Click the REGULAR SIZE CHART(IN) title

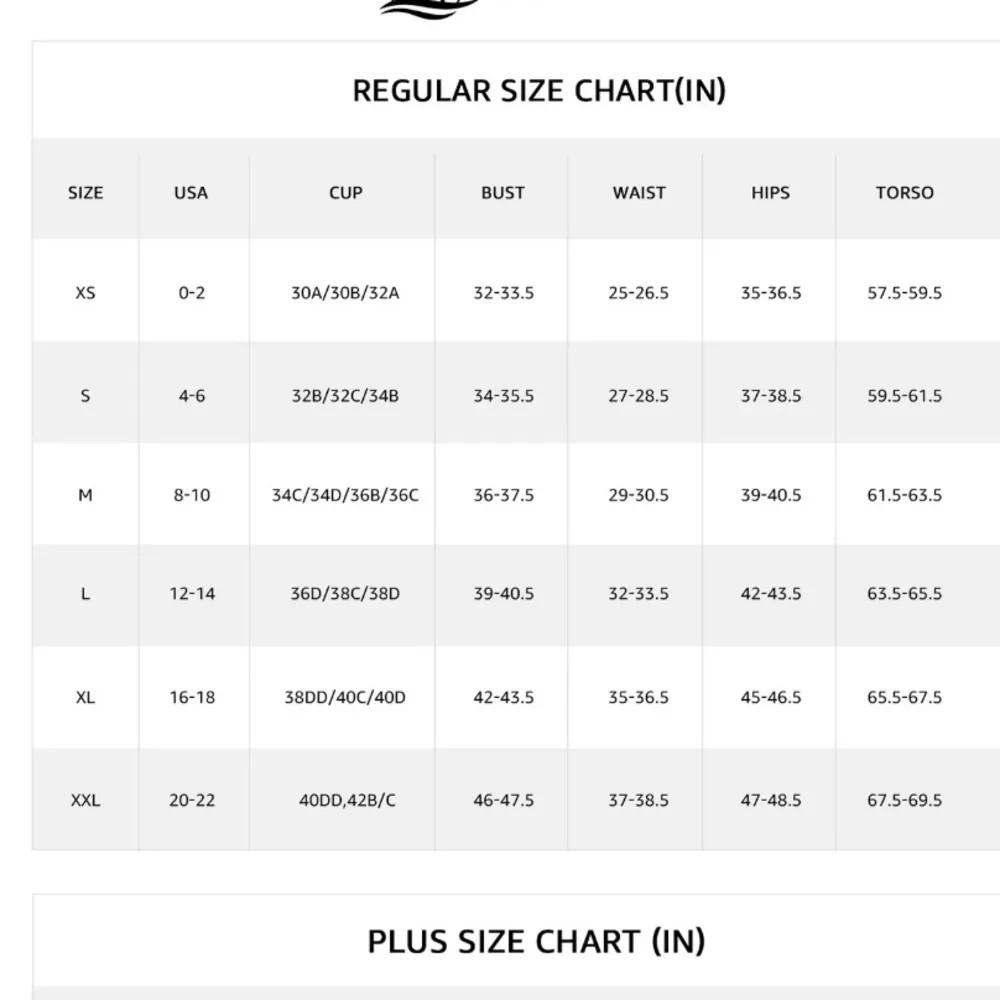539,91
